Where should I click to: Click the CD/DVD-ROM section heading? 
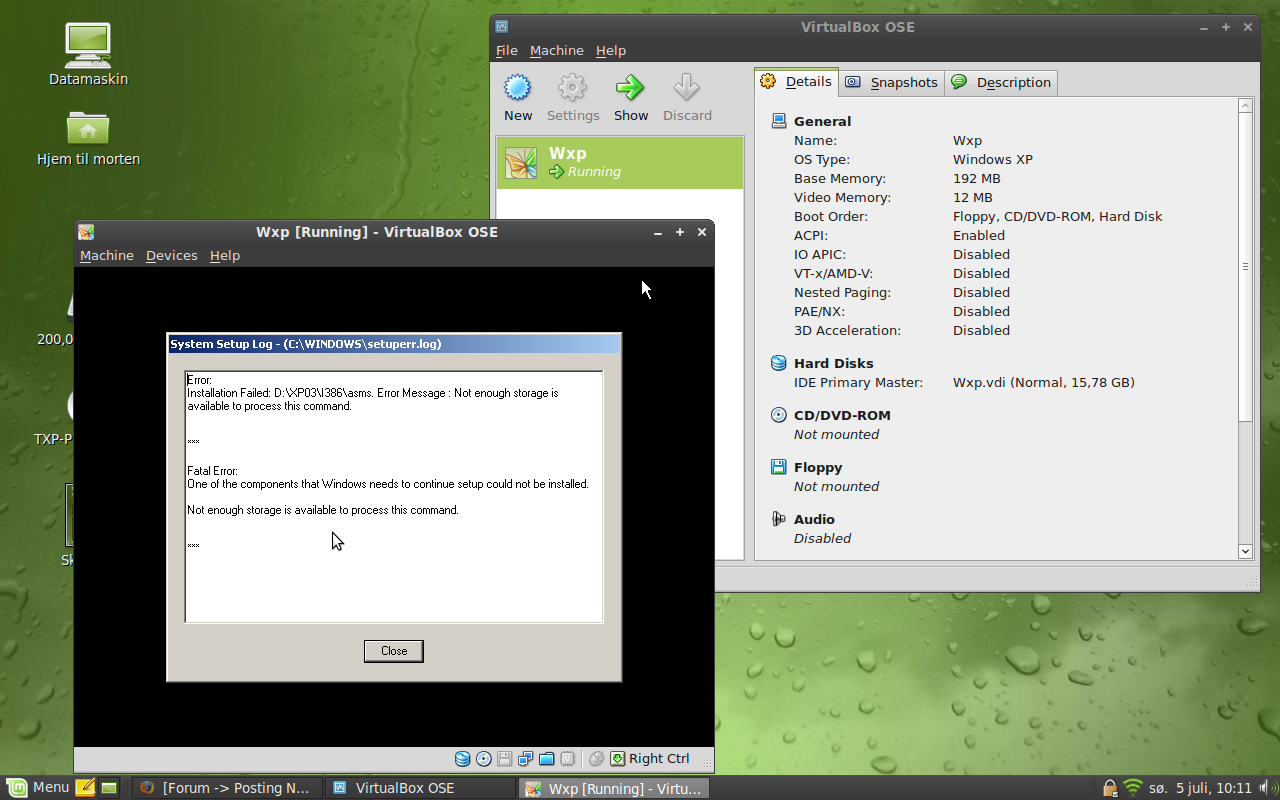(x=842, y=415)
